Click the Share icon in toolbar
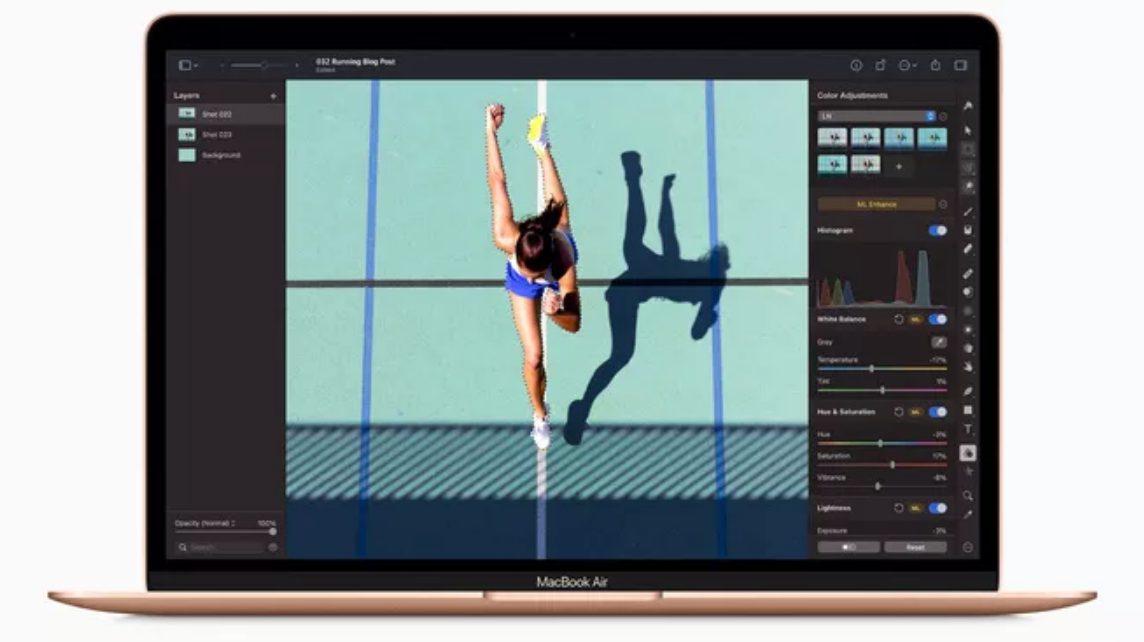Image resolution: width=1144 pixels, height=642 pixels. coord(935,66)
